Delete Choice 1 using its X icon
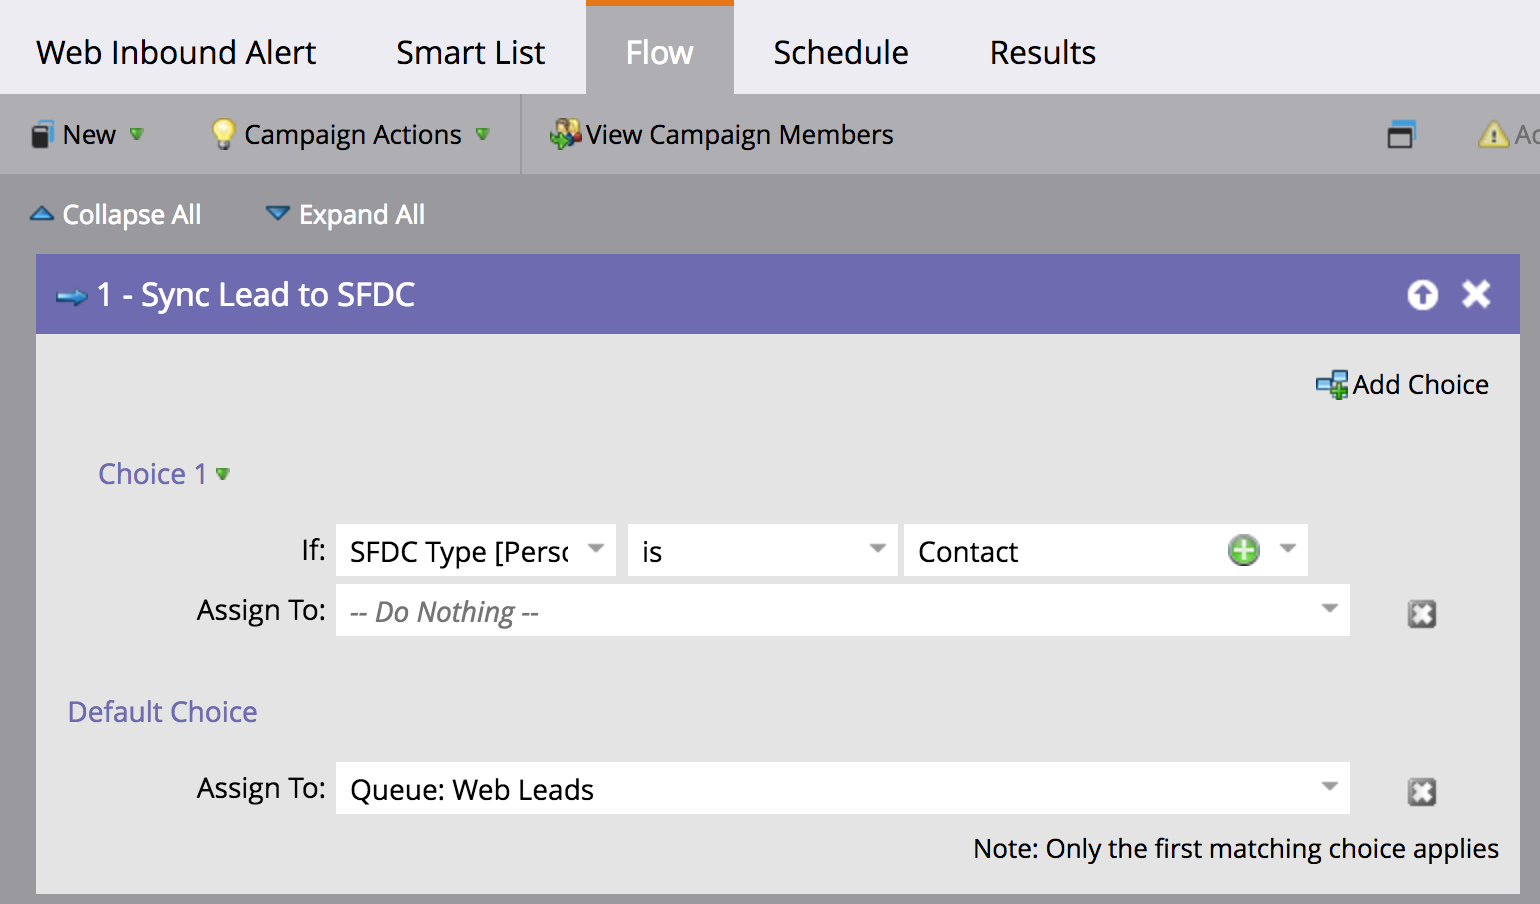1540x904 pixels. [x=1421, y=613]
